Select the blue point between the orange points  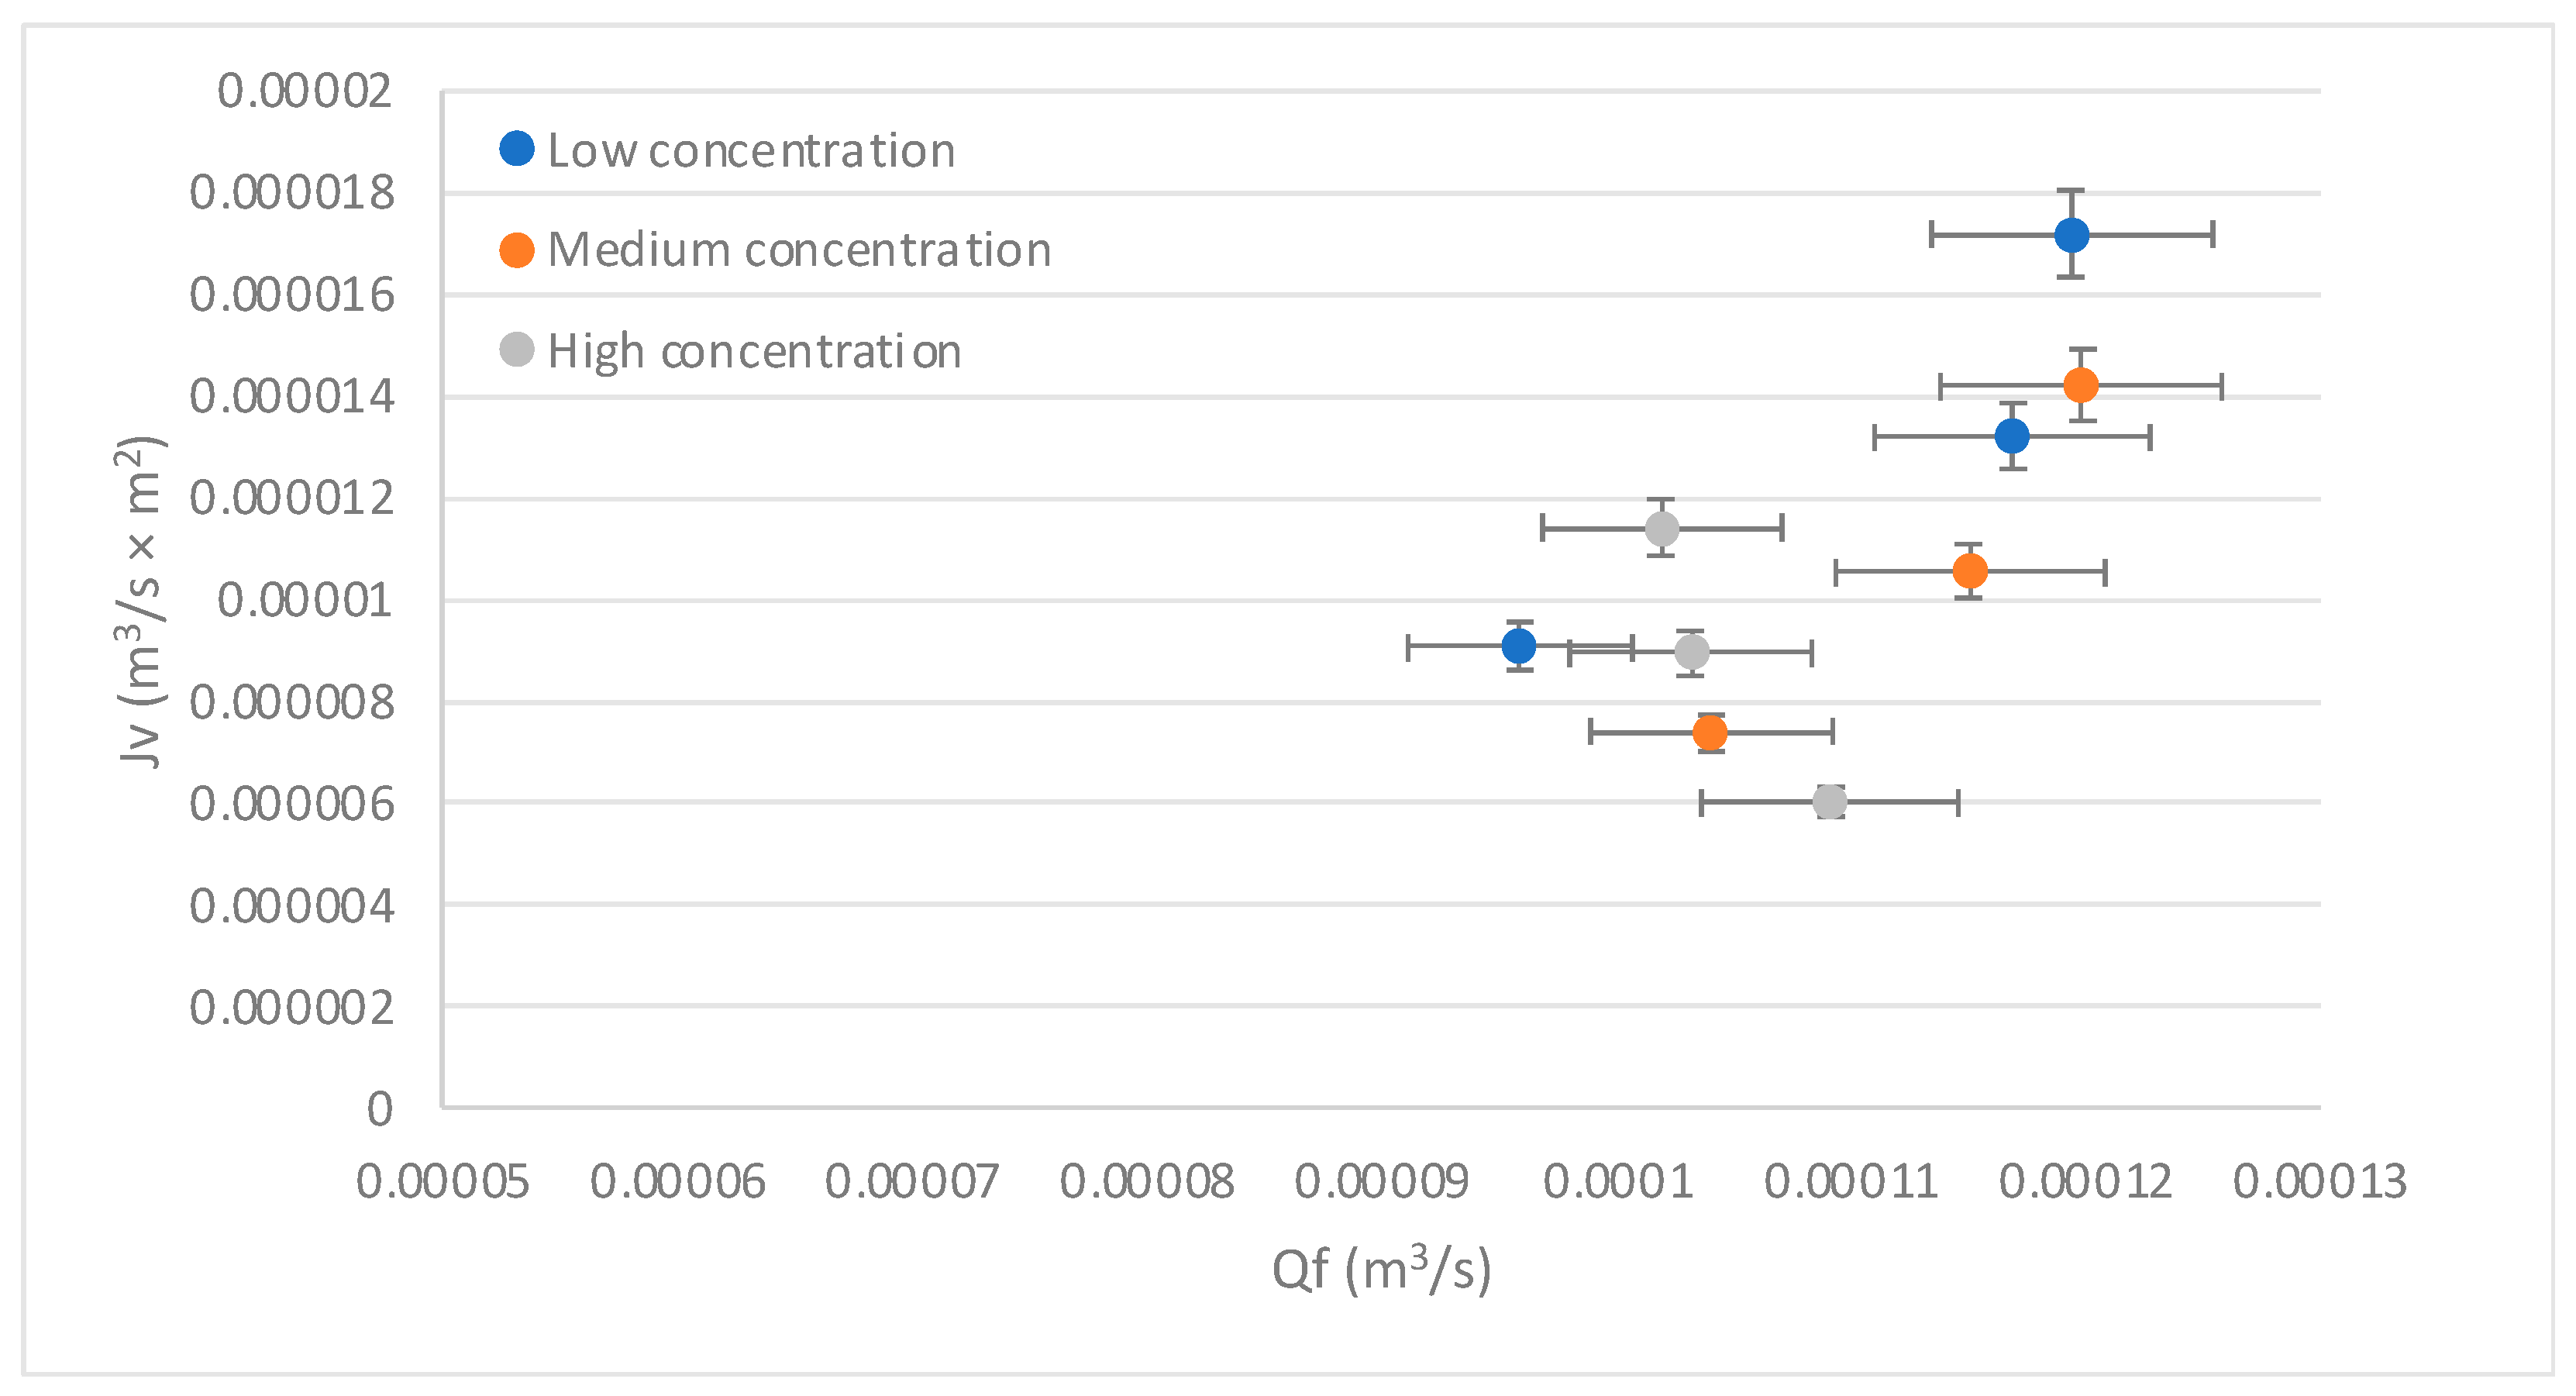point(2012,436)
